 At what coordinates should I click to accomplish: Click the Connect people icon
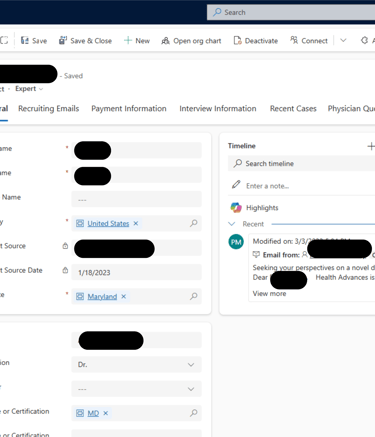click(294, 40)
